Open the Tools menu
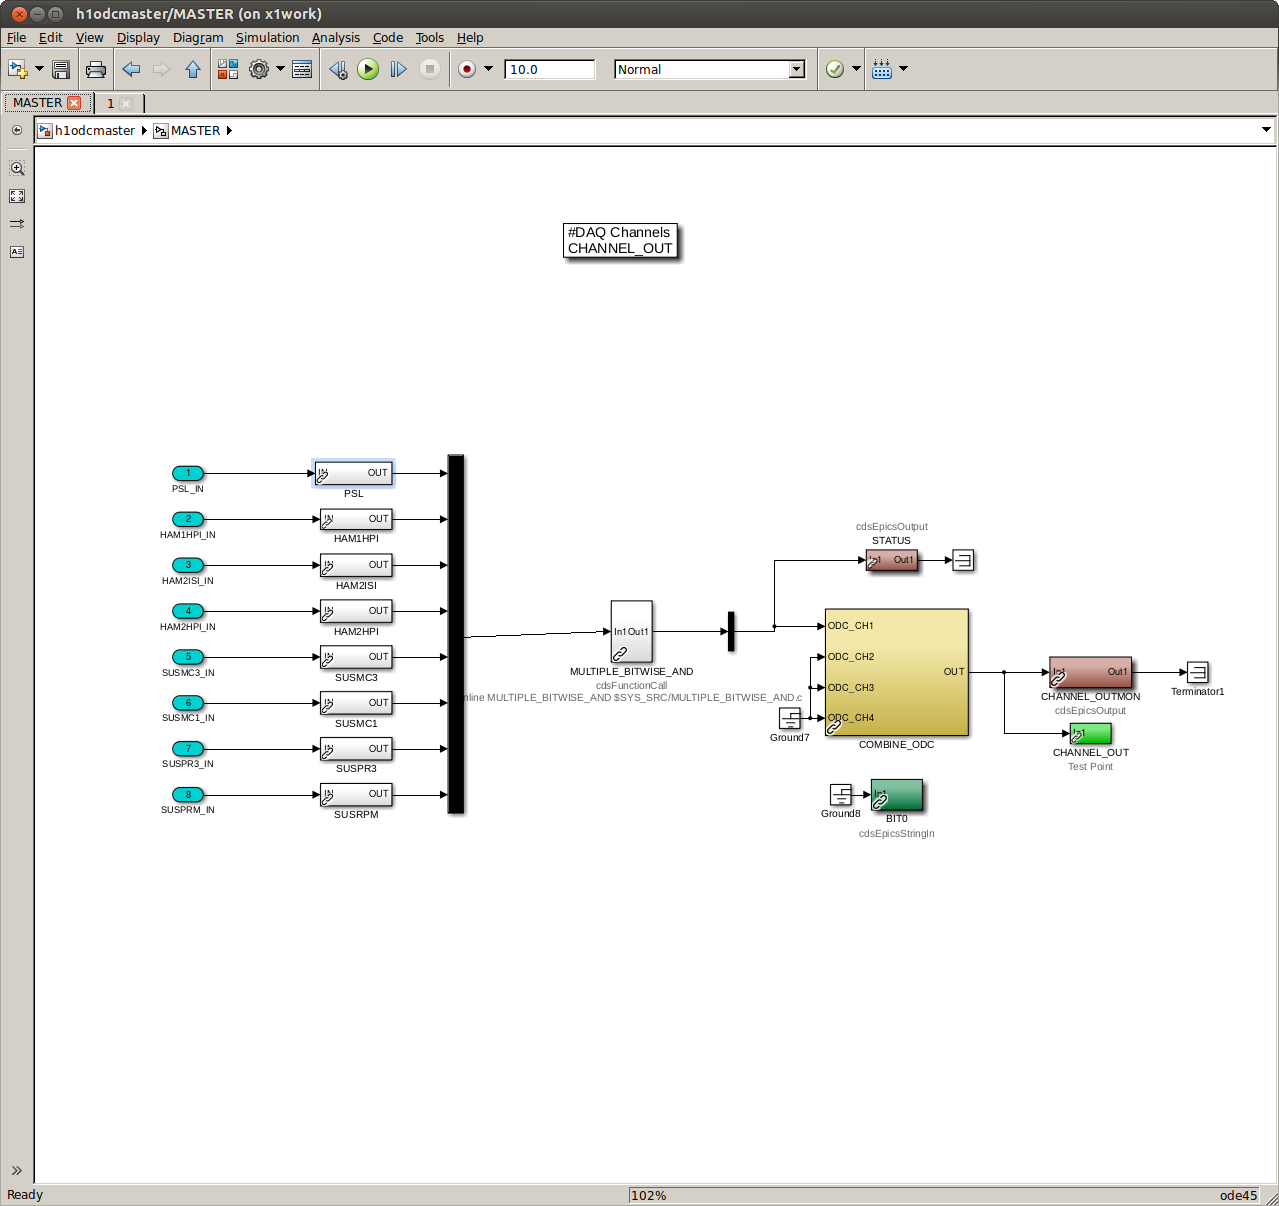 click(430, 38)
